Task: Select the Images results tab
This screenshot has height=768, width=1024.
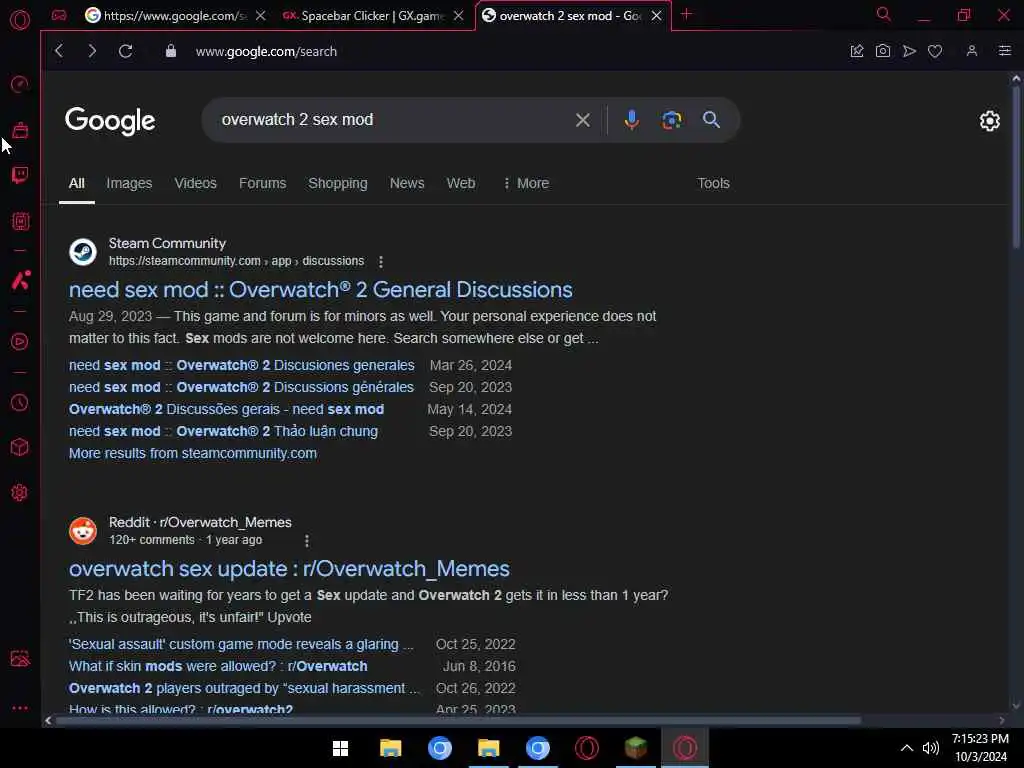Action: tap(129, 184)
